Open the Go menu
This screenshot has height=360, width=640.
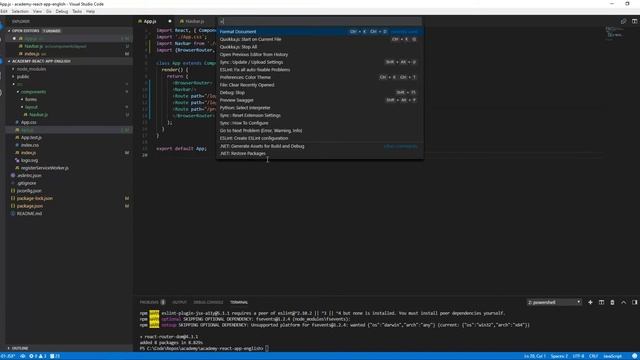point(49,11)
